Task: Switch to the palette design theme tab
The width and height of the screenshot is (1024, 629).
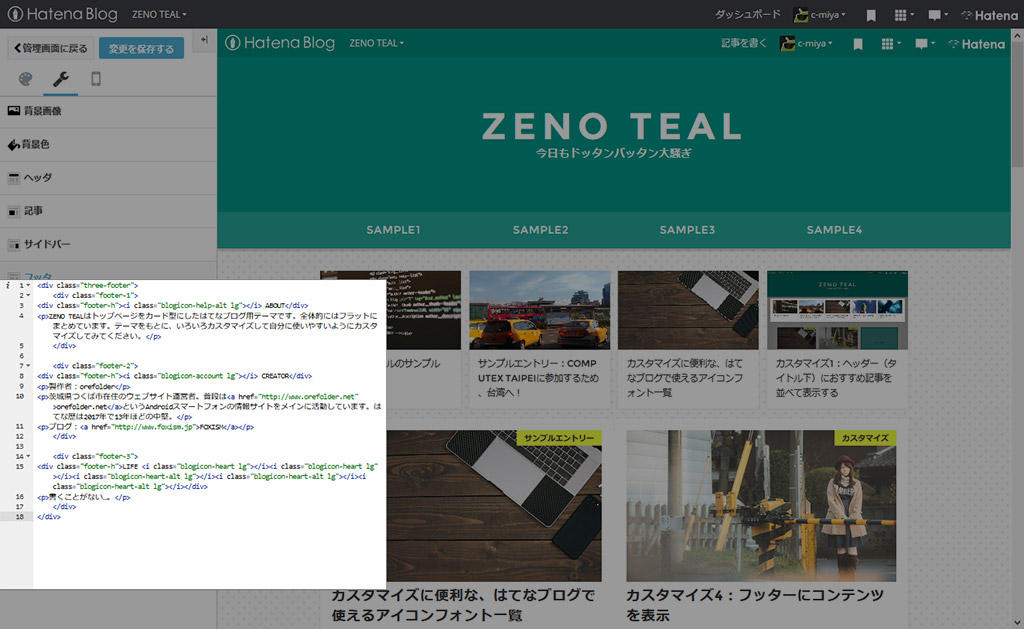Action: [x=25, y=79]
